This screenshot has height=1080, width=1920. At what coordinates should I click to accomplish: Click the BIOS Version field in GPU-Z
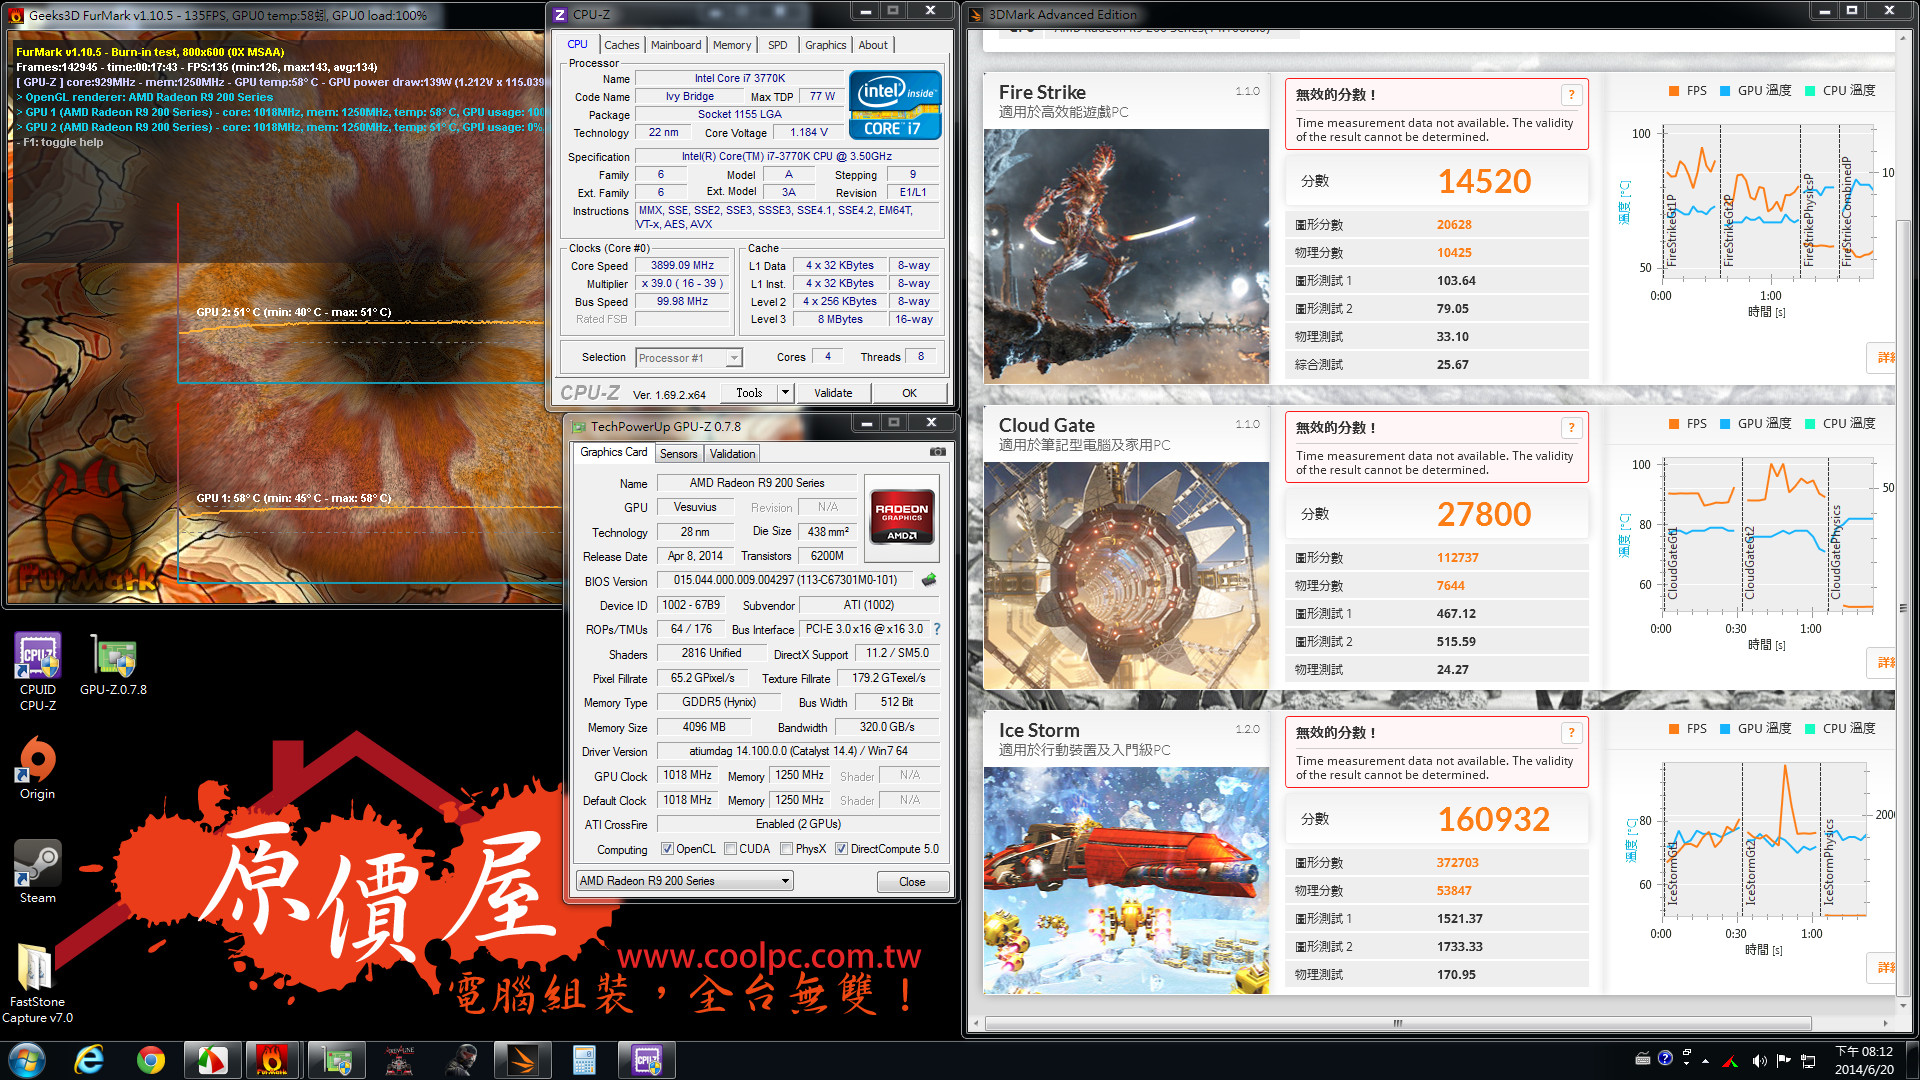pyautogui.click(x=786, y=580)
